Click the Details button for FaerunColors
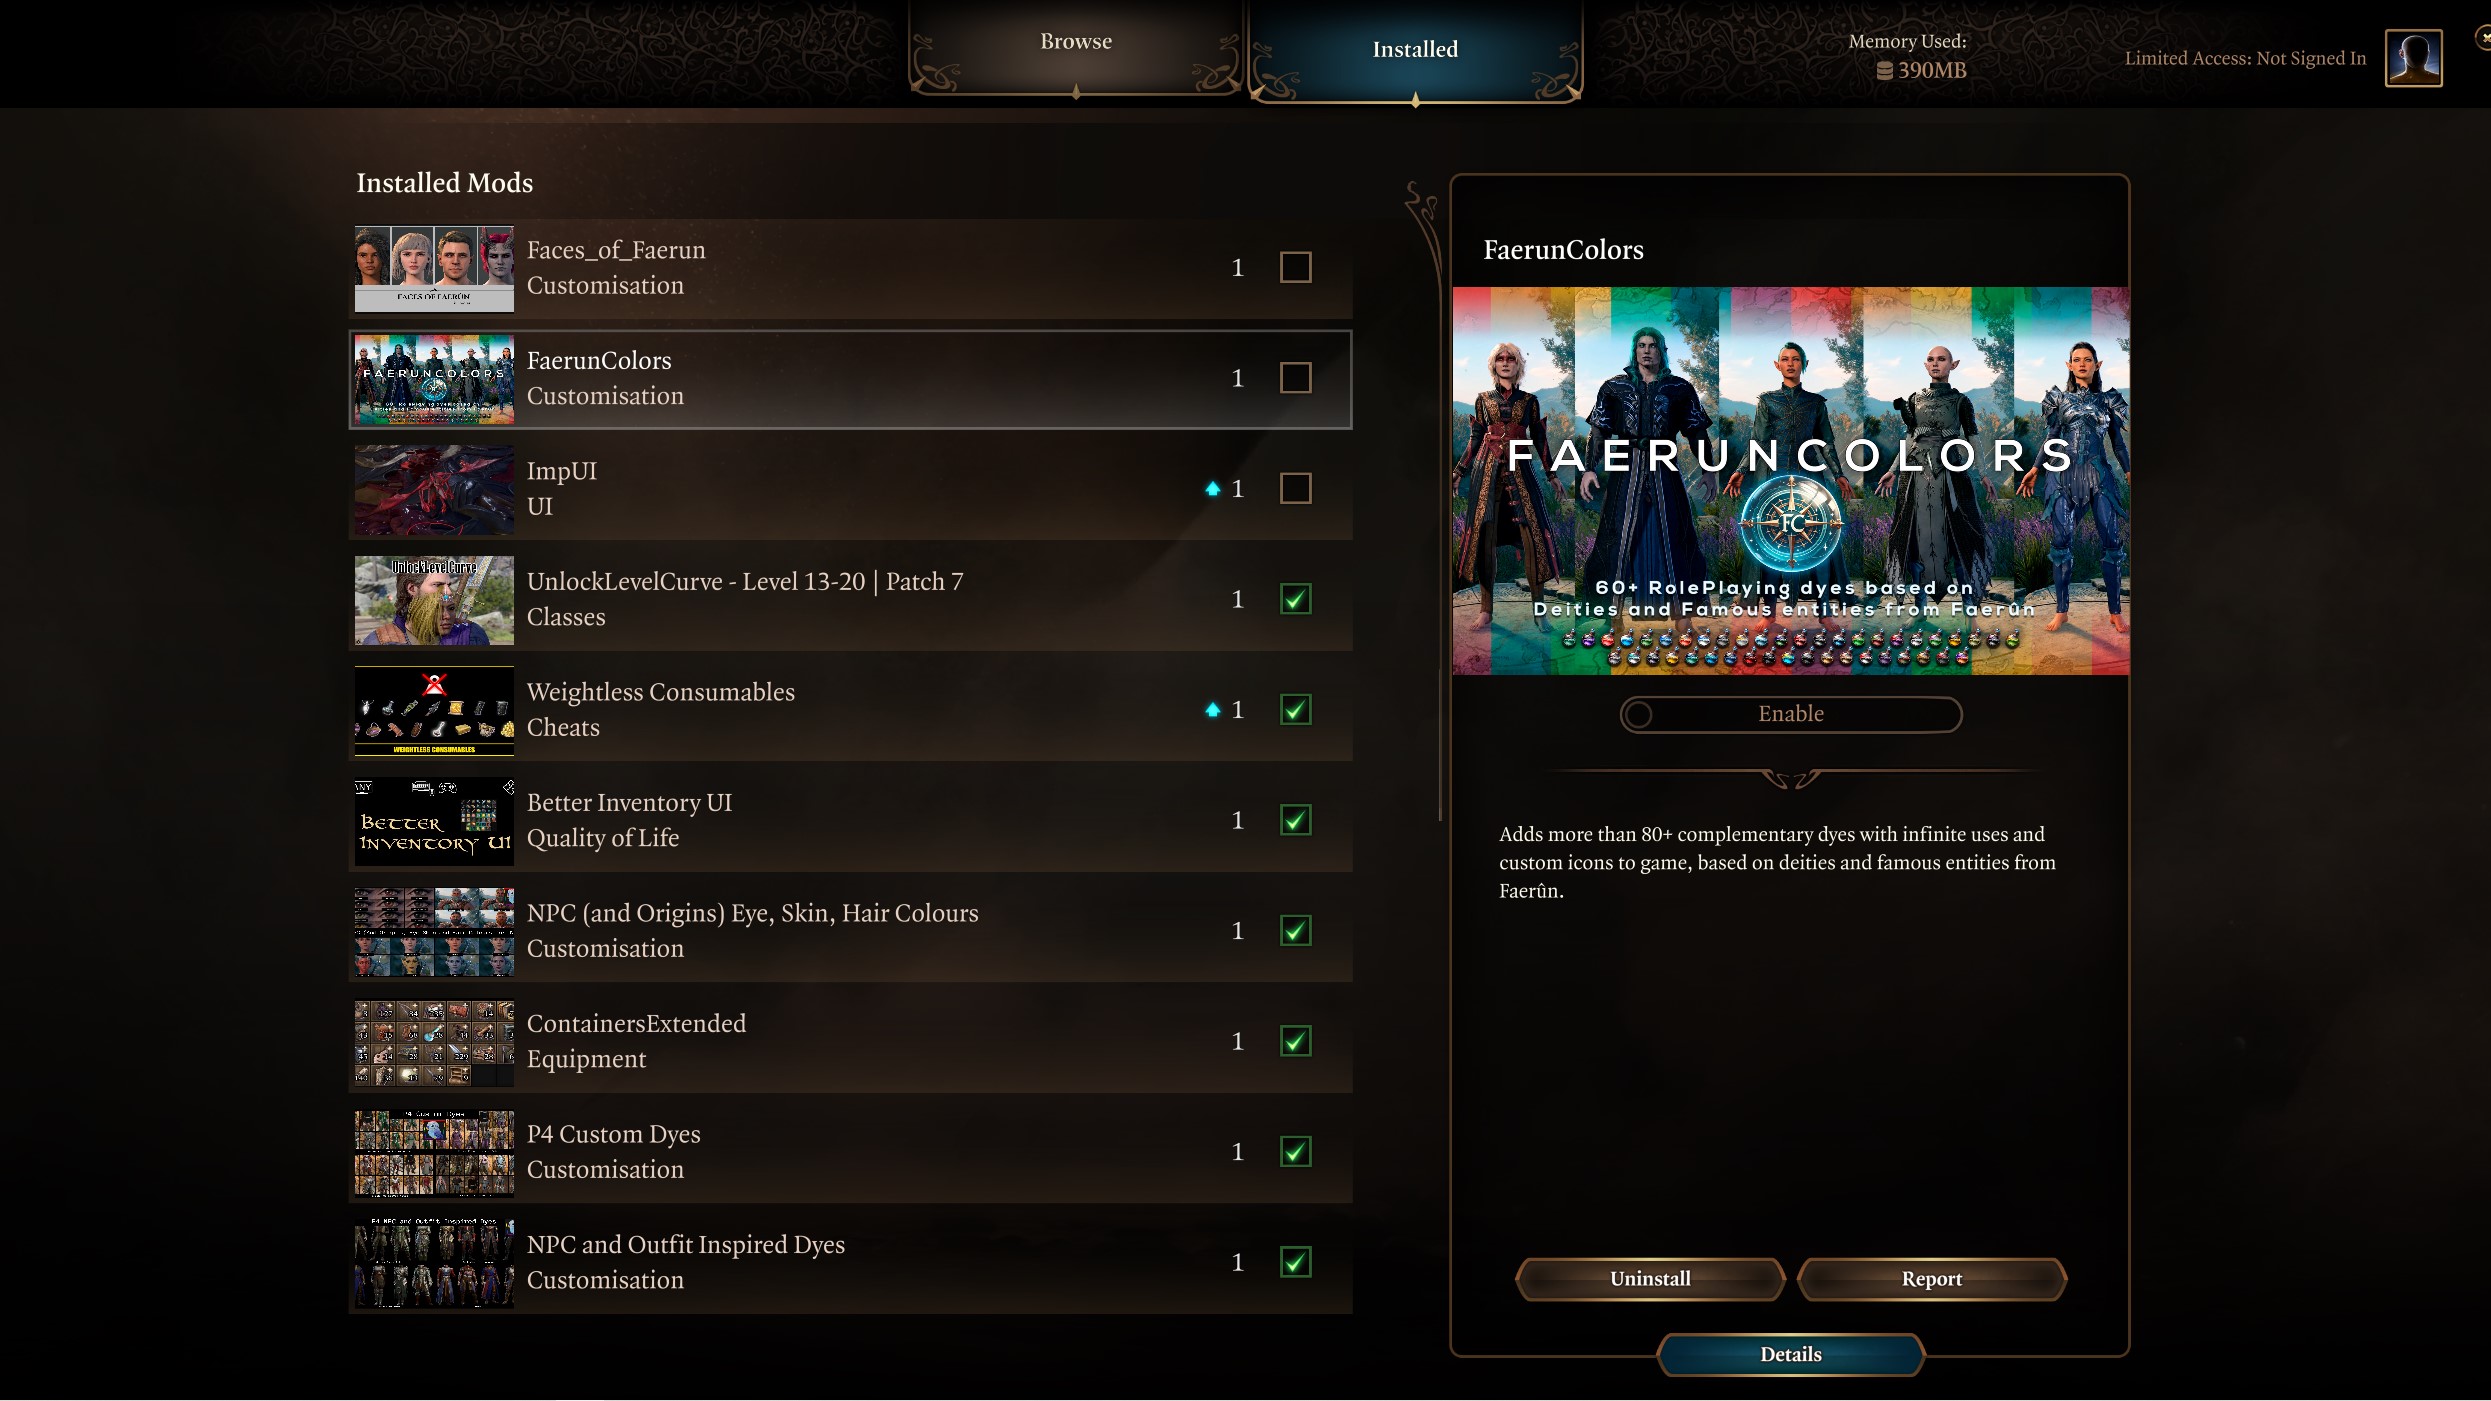This screenshot has width=2491, height=1401. click(x=1790, y=1353)
